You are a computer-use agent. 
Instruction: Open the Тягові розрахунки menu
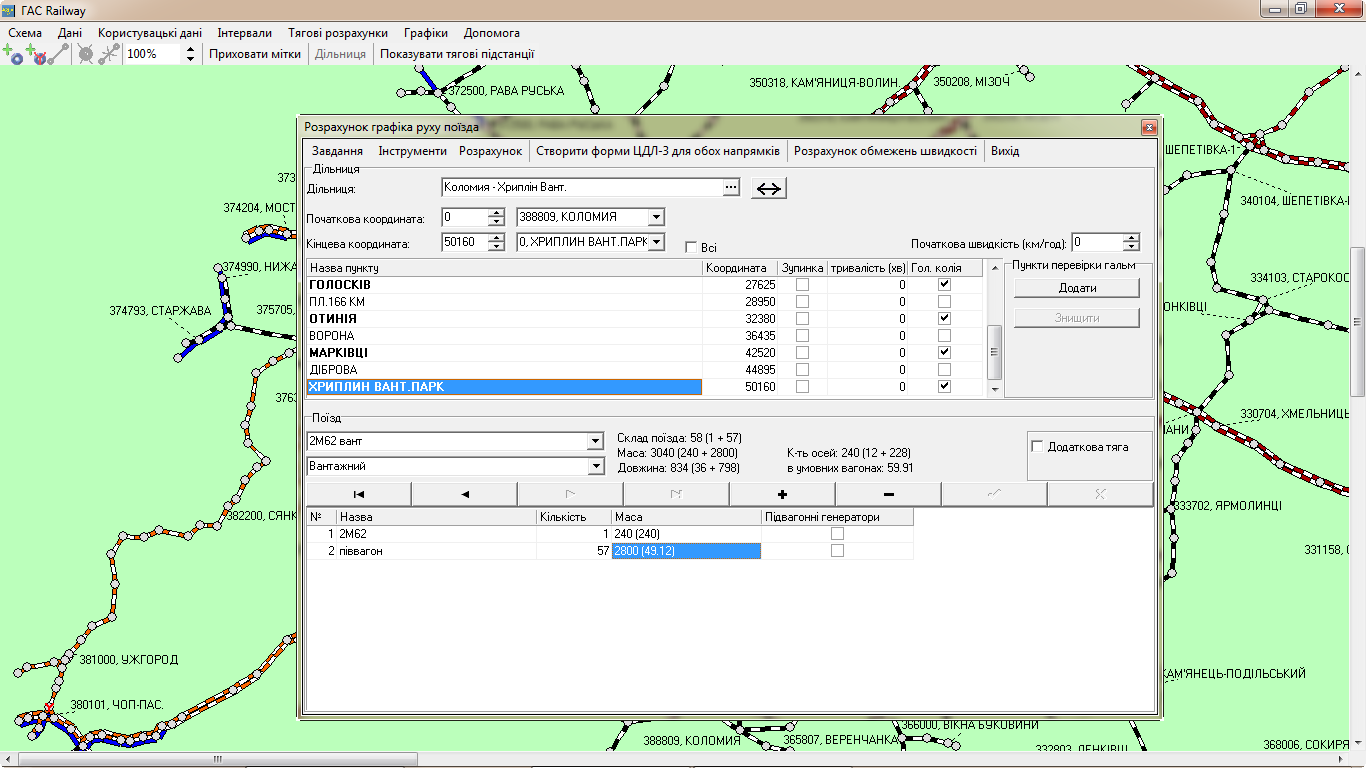[x=337, y=33]
